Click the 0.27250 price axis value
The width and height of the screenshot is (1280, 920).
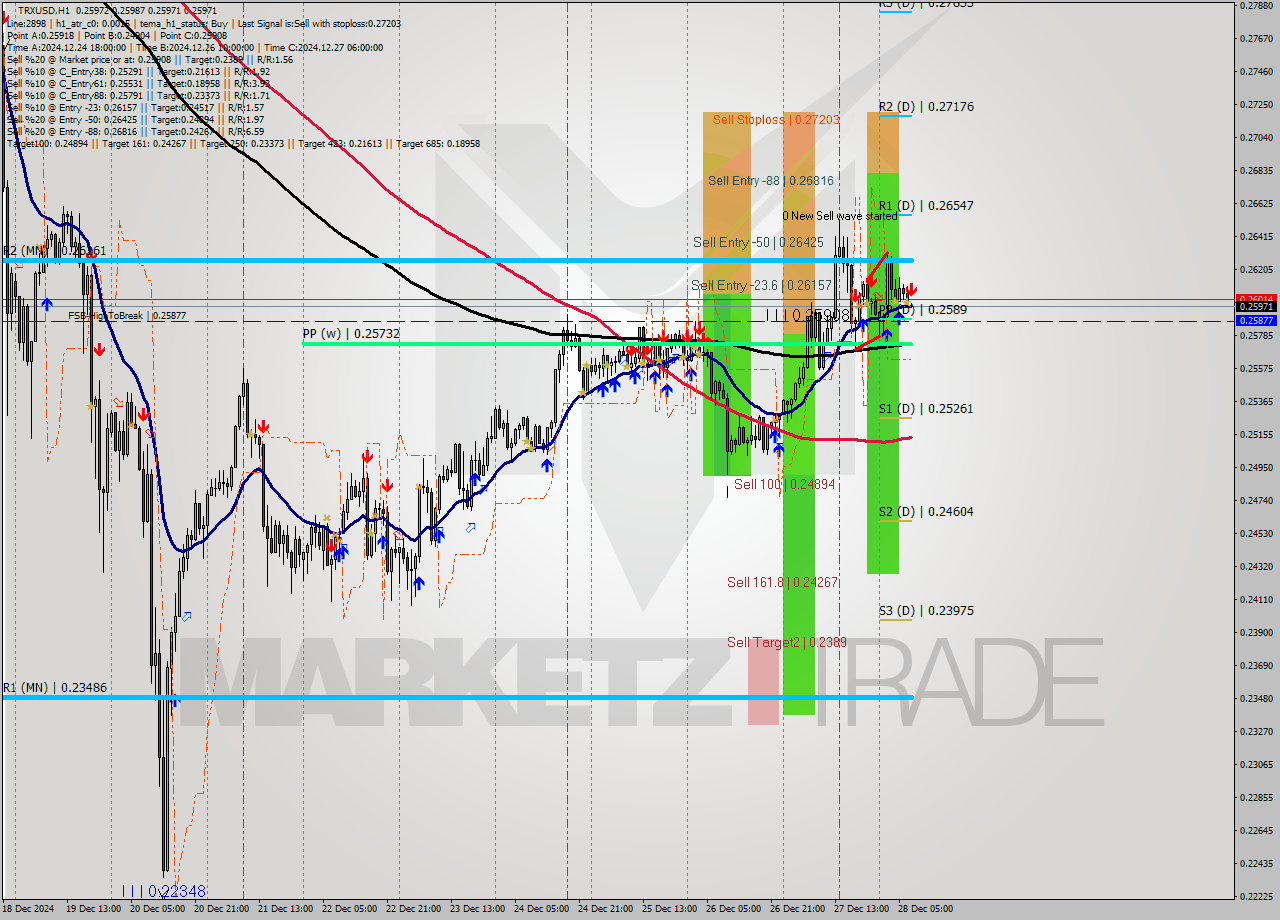1256,104
